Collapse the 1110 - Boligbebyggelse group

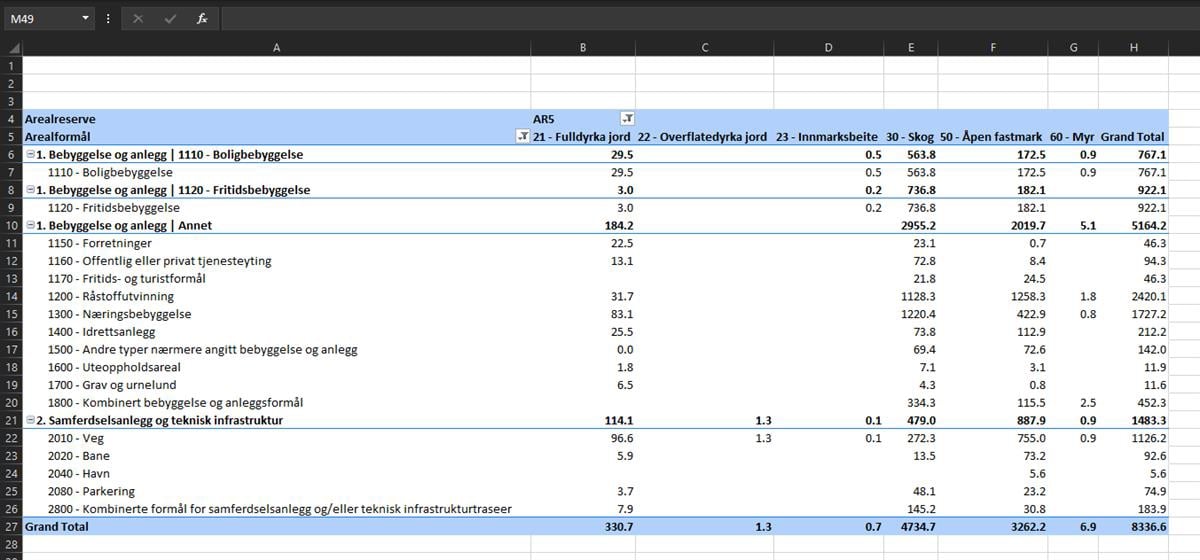[30, 155]
